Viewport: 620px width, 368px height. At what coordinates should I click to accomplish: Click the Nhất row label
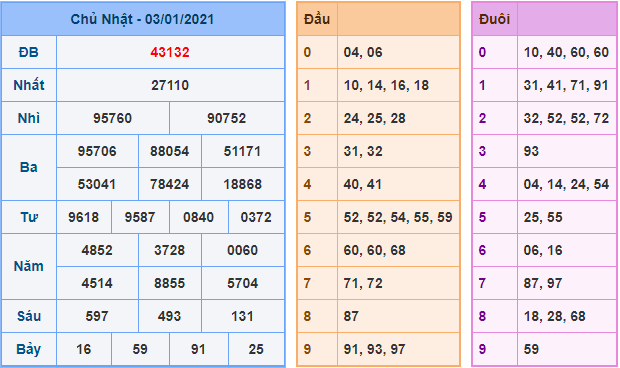[29, 85]
